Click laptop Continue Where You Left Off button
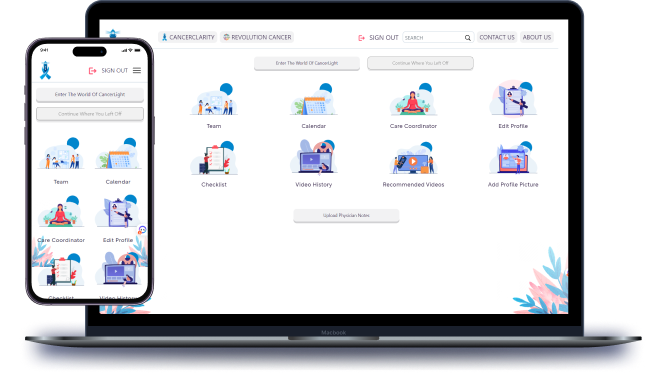Viewport: 665px width, 373px height. pos(420,63)
